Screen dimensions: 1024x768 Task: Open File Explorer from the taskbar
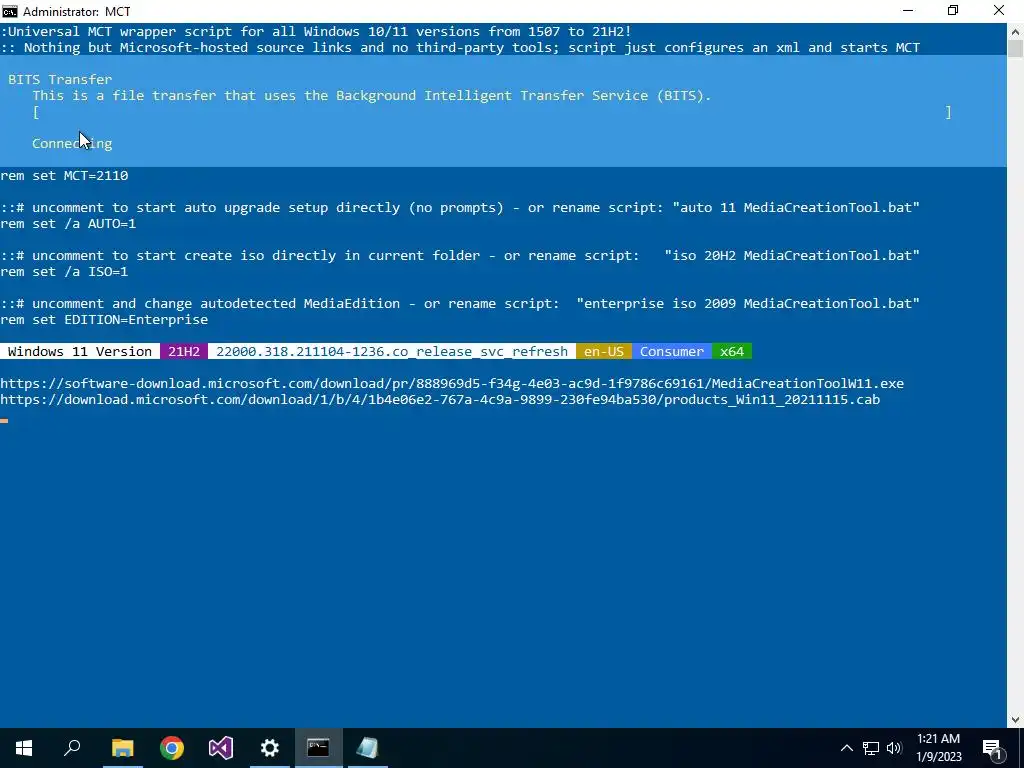[122, 748]
